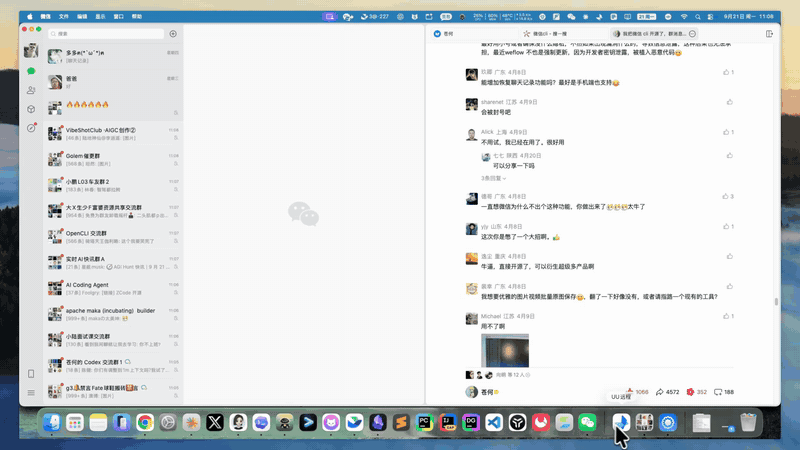Toggle the sidebar panel icon at top right
Screen dimensions: 800x450
pyautogui.click(x=769, y=34)
